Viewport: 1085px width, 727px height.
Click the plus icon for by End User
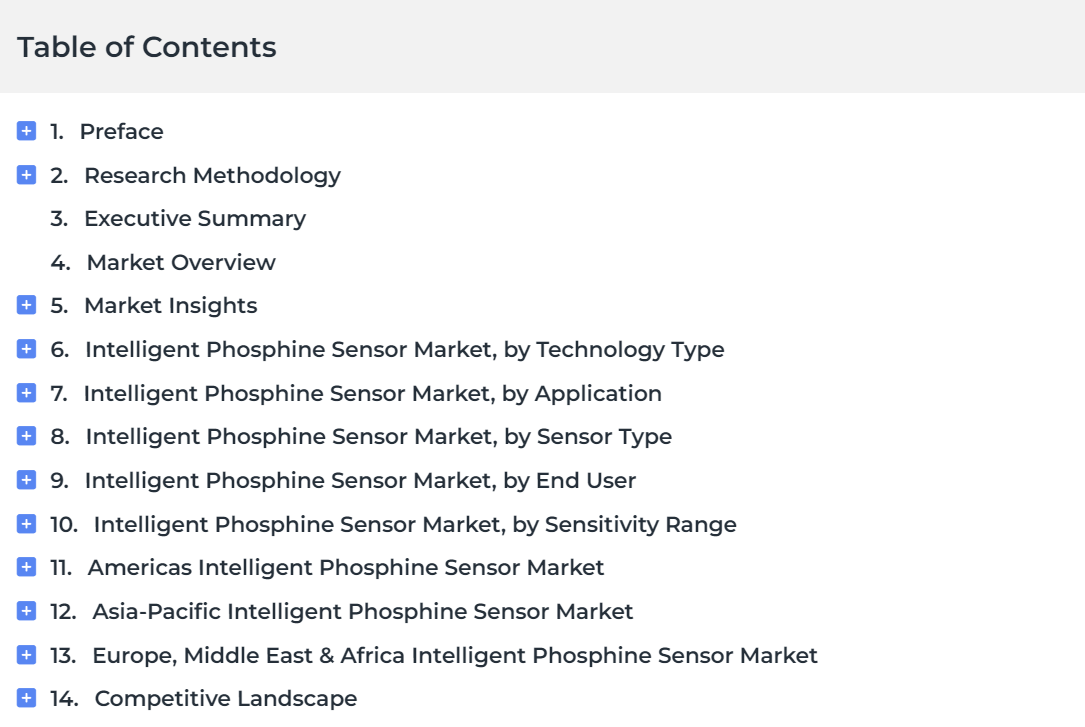(x=26, y=480)
